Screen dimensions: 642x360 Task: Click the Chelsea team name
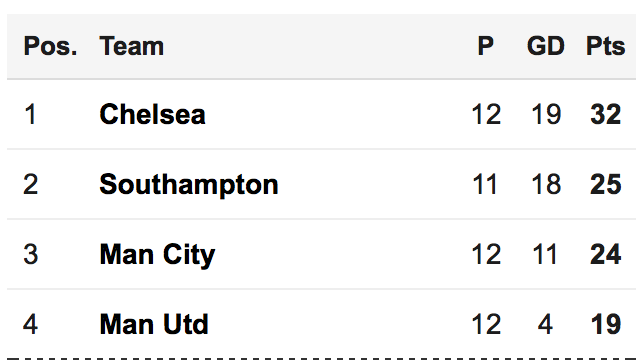pos(152,114)
